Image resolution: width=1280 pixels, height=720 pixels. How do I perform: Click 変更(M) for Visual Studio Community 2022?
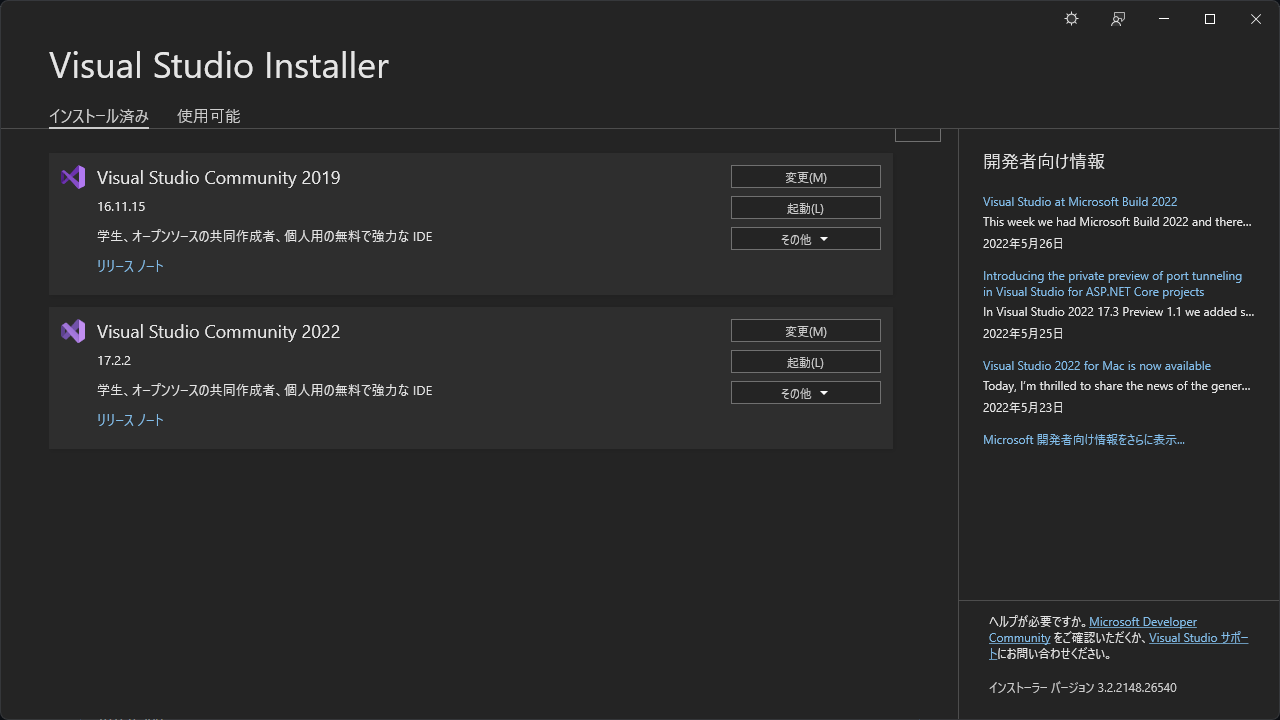[x=805, y=330]
